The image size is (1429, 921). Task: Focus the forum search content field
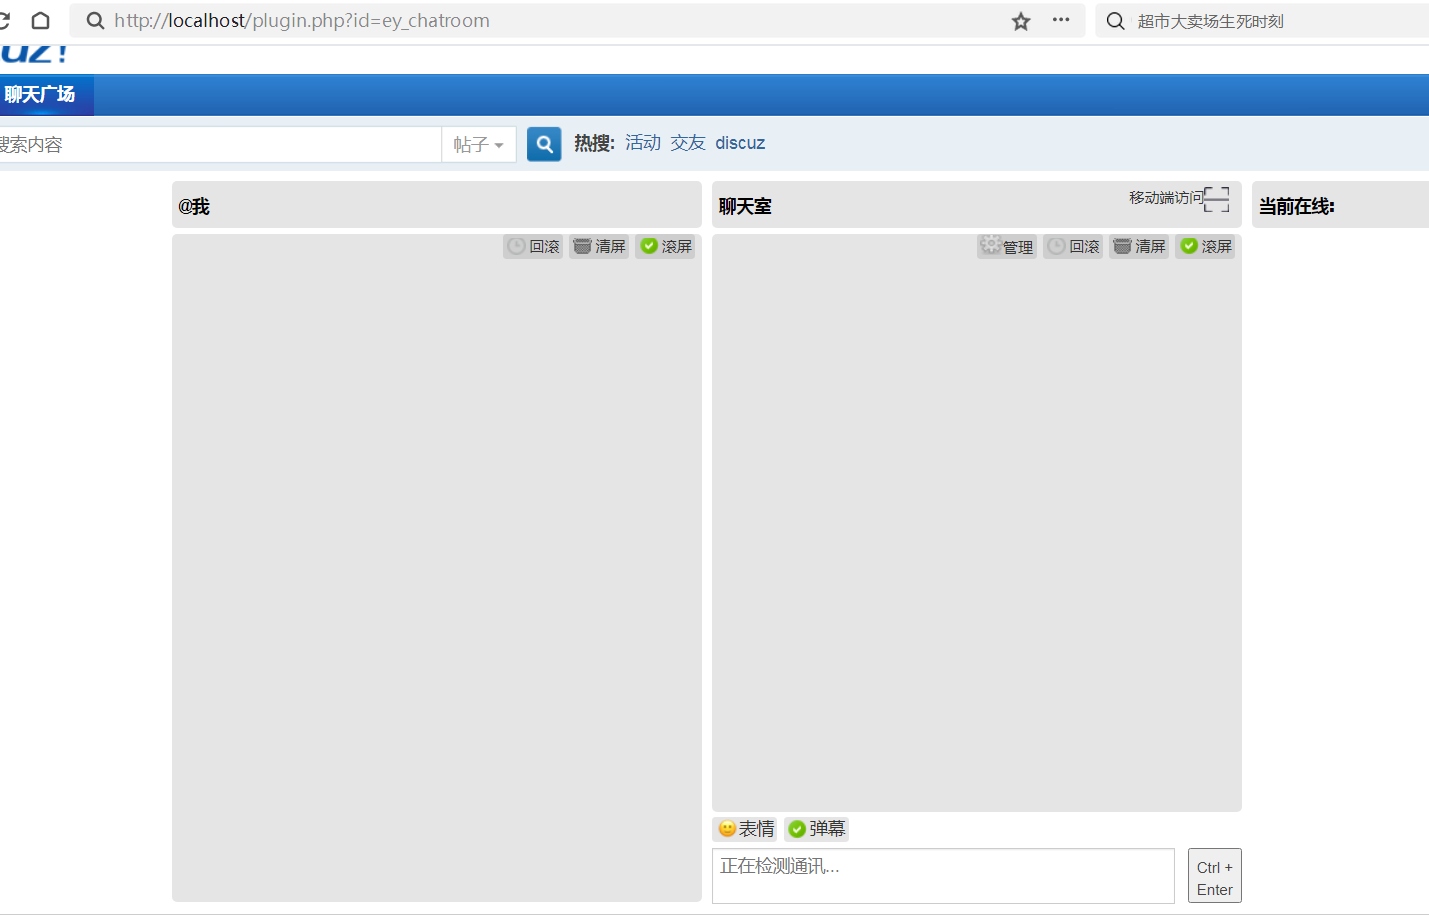click(220, 144)
